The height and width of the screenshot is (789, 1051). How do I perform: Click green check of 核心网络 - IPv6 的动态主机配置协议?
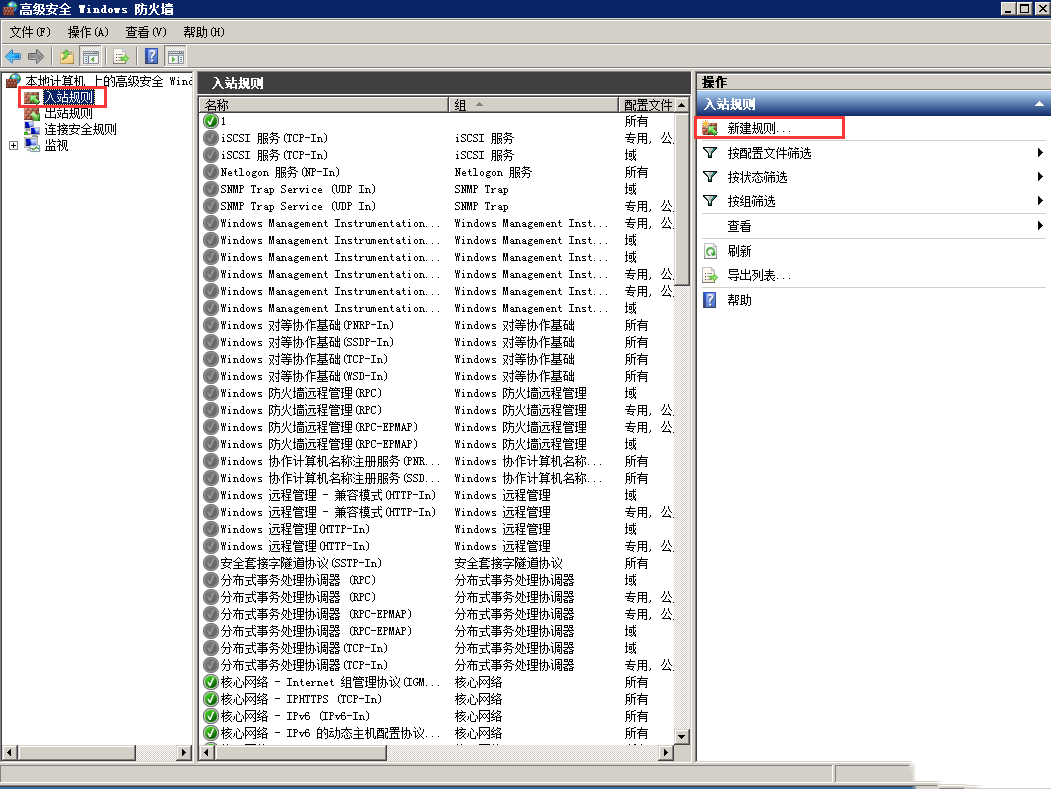(x=211, y=733)
